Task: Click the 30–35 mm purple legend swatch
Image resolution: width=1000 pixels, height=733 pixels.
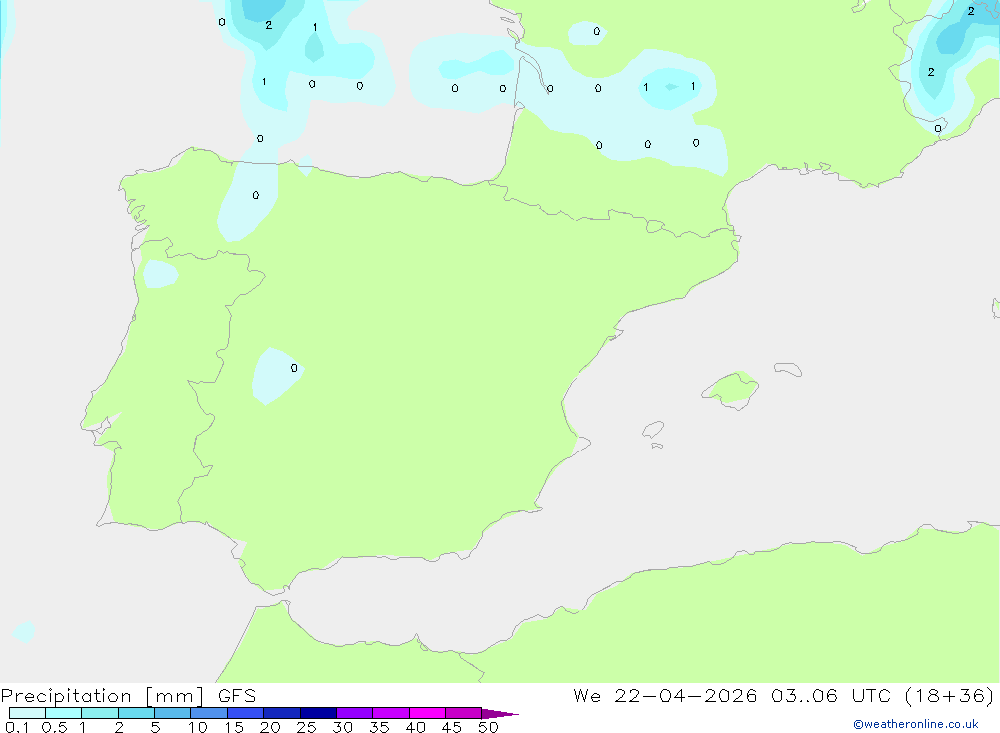Action: point(355,713)
